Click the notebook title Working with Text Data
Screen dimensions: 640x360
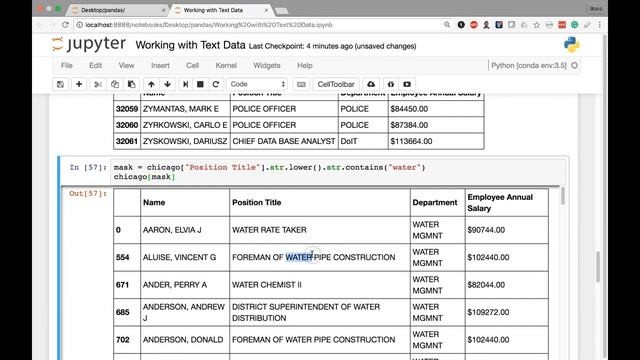click(x=190, y=45)
